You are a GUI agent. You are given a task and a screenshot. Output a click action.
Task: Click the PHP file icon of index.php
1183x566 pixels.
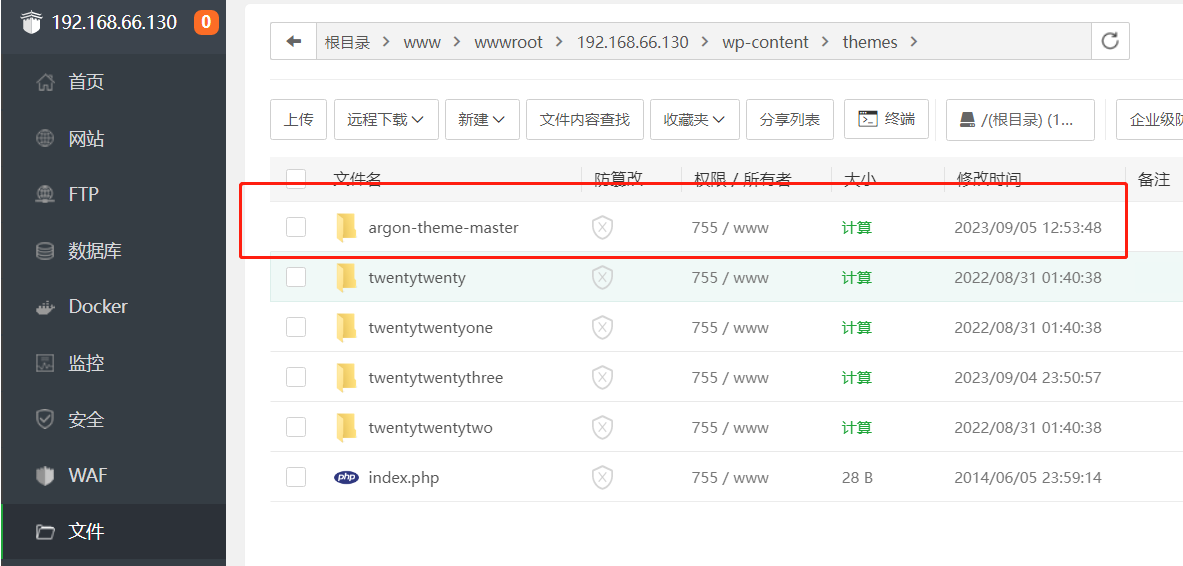pyautogui.click(x=346, y=478)
